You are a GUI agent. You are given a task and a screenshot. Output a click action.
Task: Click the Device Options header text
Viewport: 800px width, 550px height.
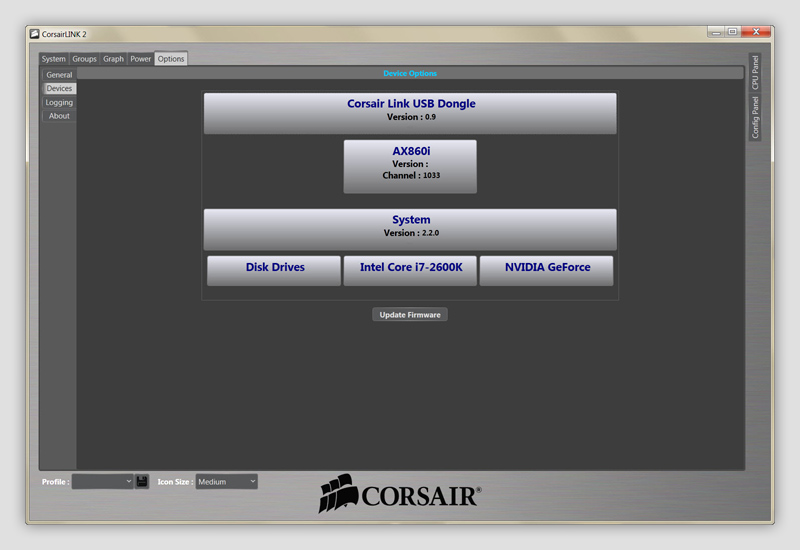410,73
